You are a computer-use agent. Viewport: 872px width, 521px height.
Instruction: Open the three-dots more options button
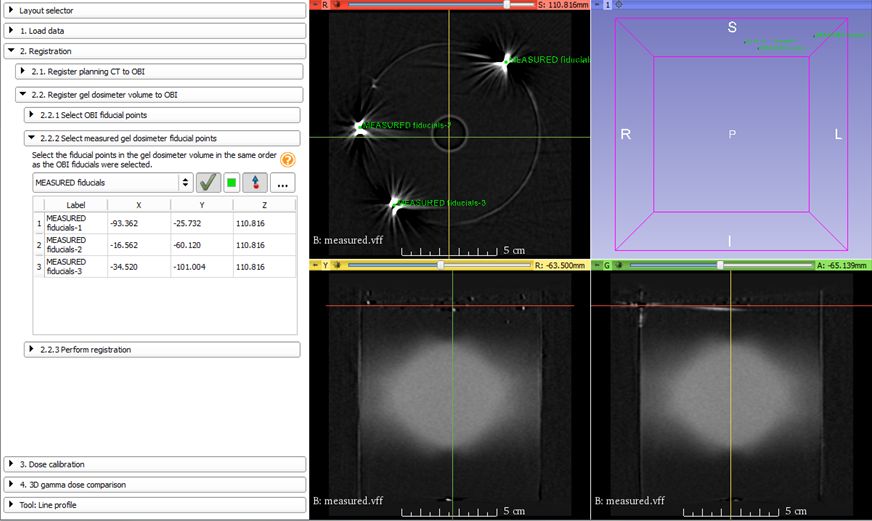pos(283,183)
